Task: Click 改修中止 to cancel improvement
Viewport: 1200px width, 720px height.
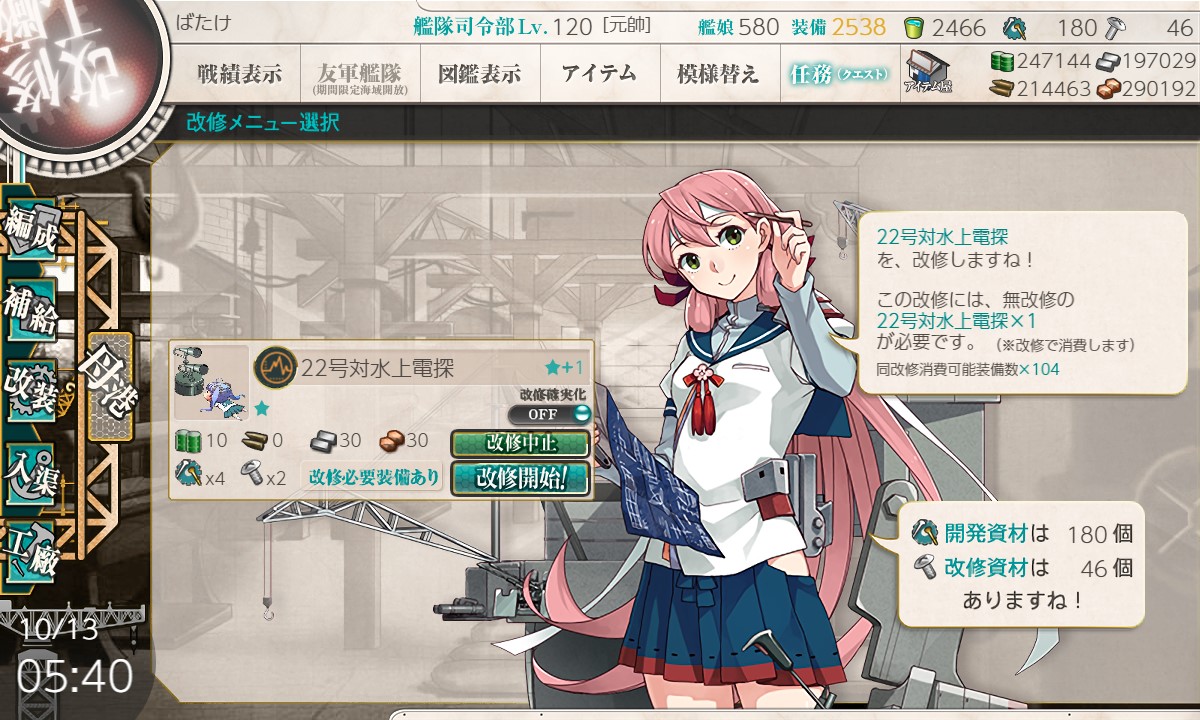Action: (520, 443)
